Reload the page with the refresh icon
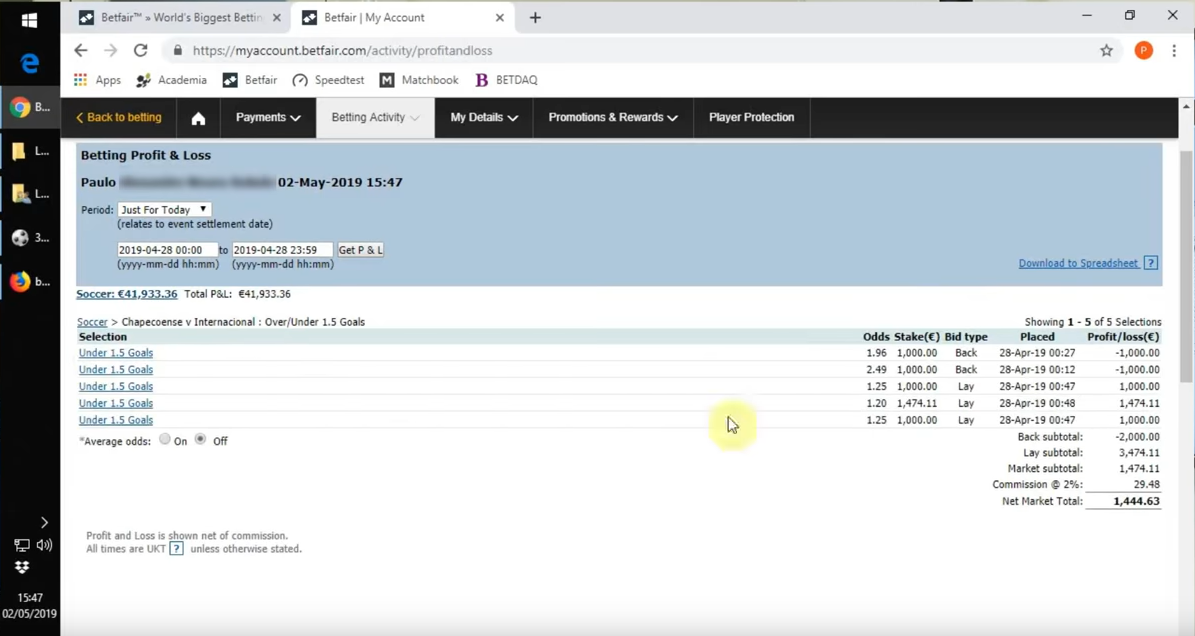This screenshot has width=1195, height=636. coord(140,50)
